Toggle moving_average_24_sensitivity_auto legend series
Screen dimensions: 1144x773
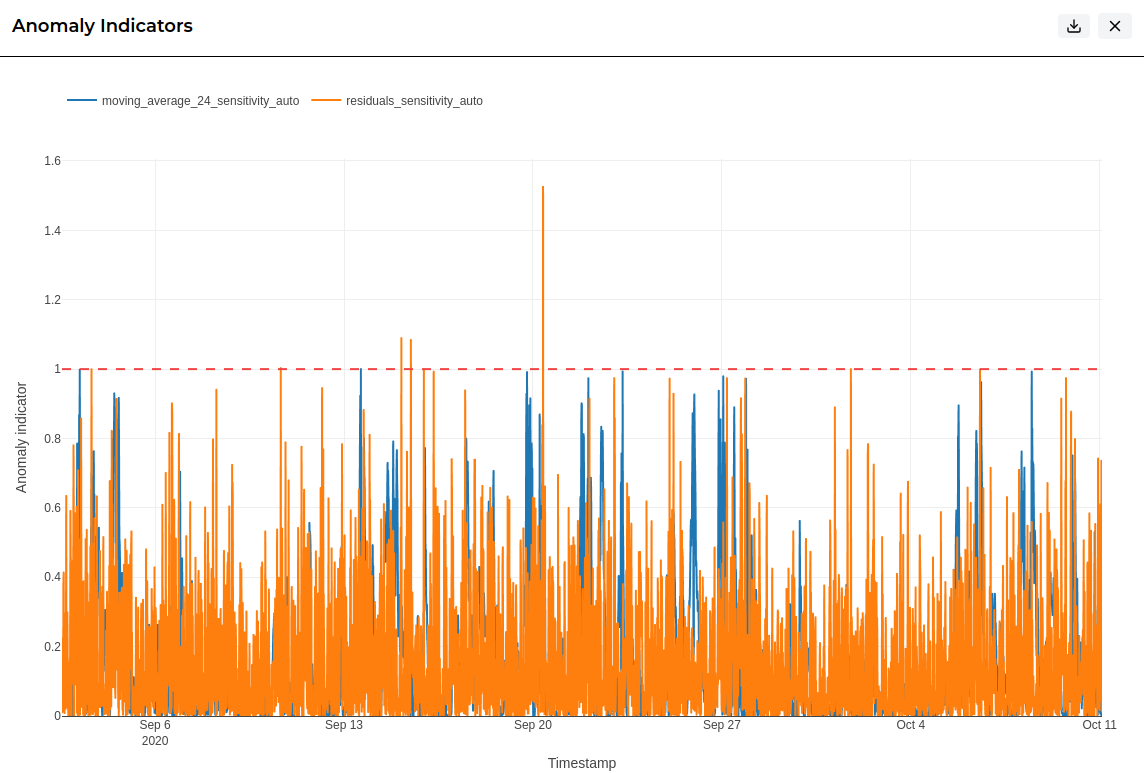(x=184, y=101)
